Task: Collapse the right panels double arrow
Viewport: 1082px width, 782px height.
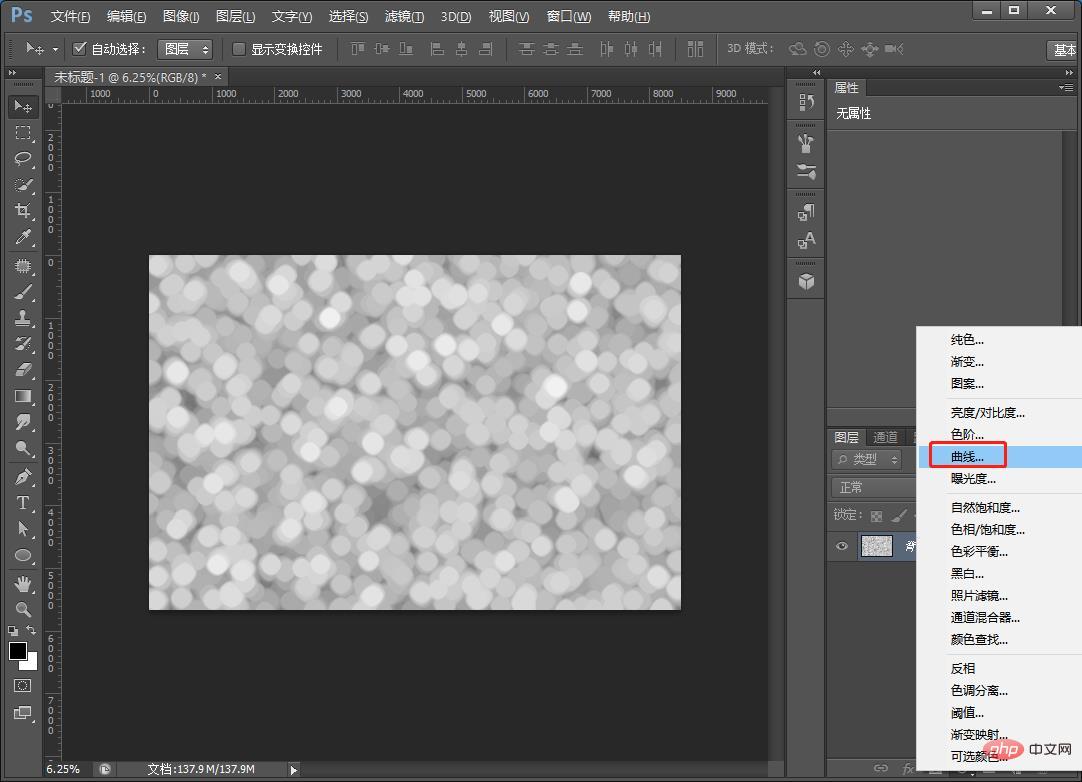Action: click(1069, 72)
